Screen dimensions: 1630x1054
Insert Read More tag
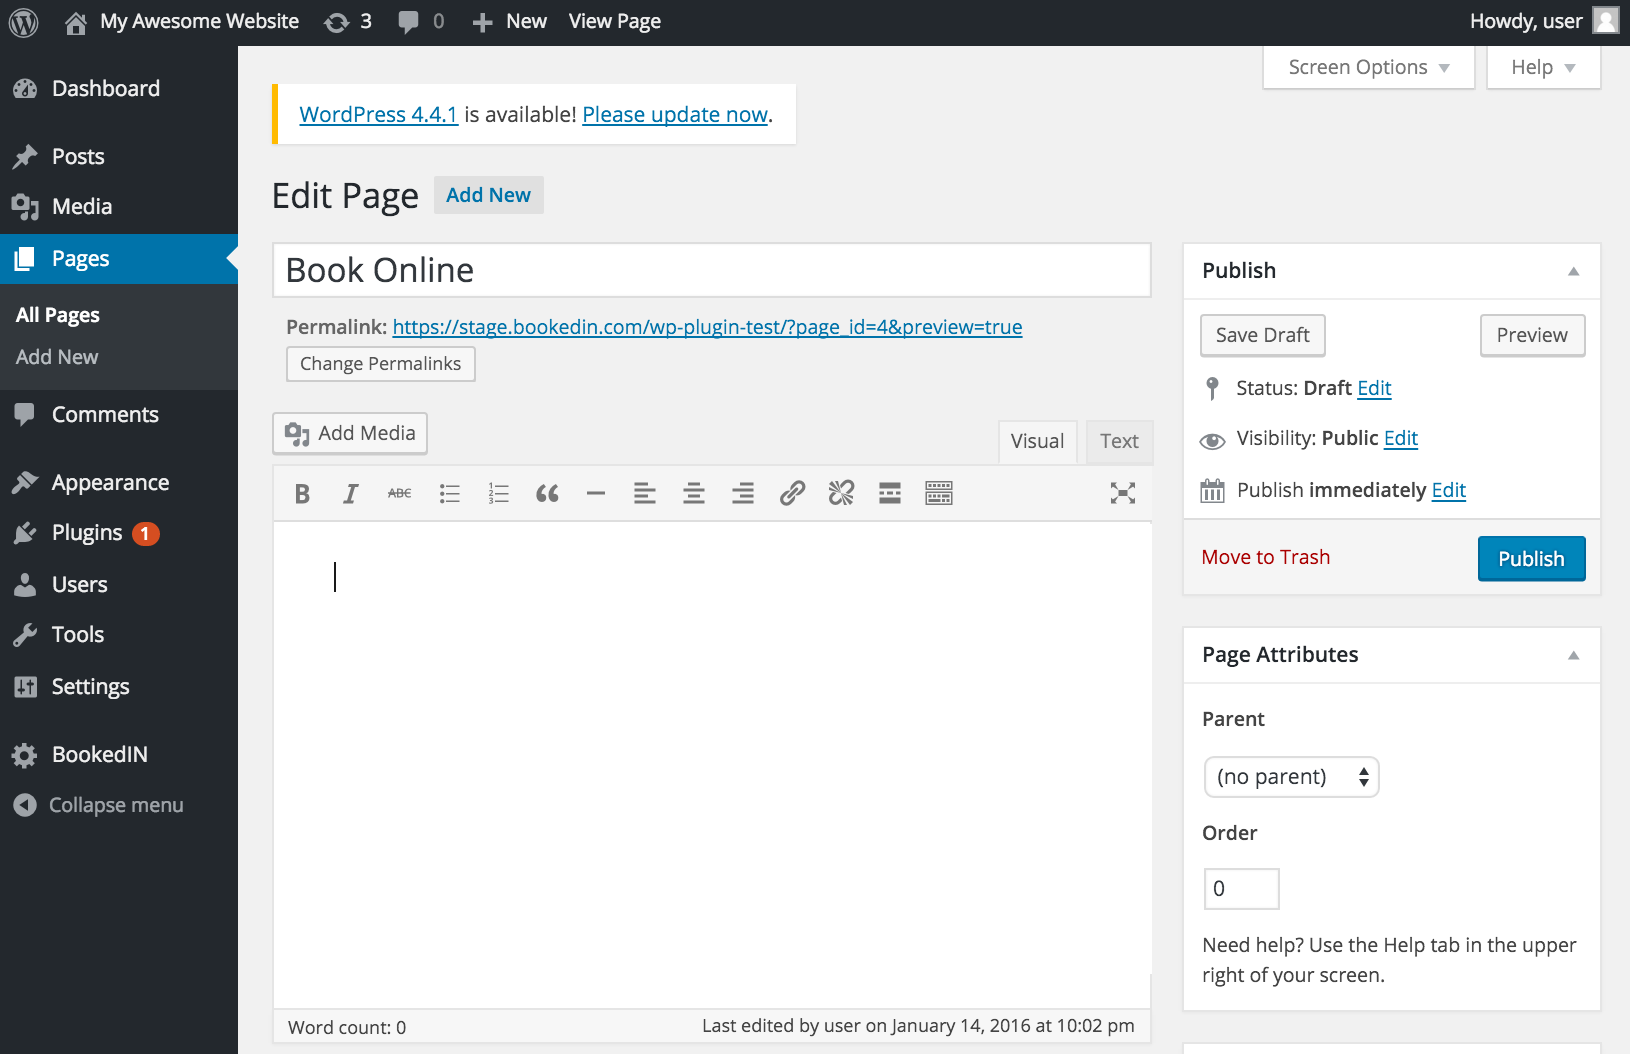click(889, 493)
